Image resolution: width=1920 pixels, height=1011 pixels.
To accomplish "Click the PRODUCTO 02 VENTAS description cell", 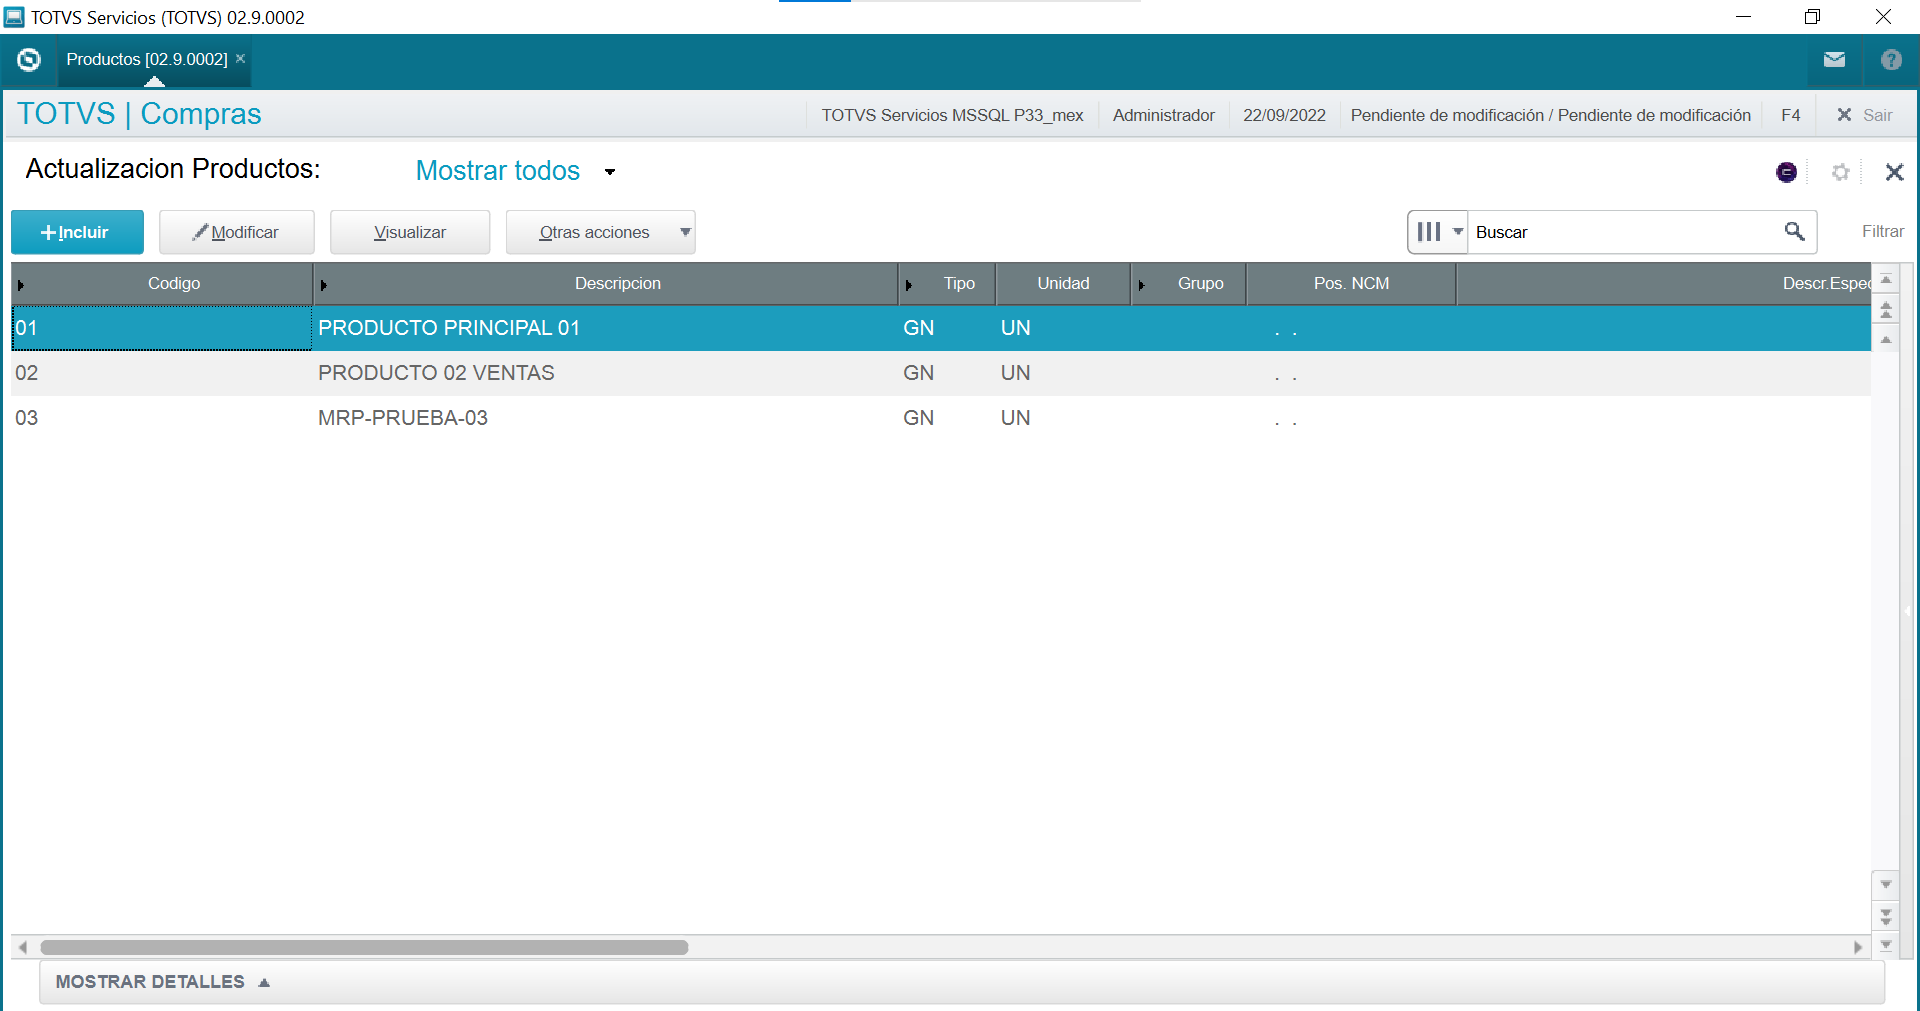I will [606, 373].
